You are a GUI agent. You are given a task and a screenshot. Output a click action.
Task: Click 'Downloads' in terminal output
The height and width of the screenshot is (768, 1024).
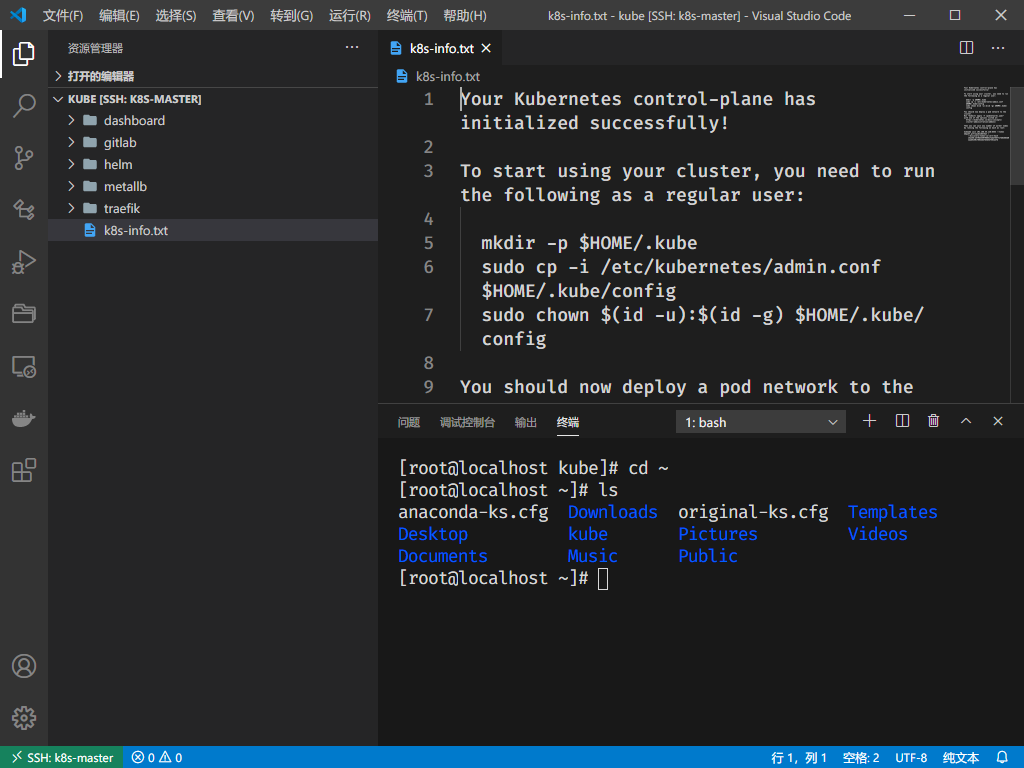pyautogui.click(x=613, y=512)
